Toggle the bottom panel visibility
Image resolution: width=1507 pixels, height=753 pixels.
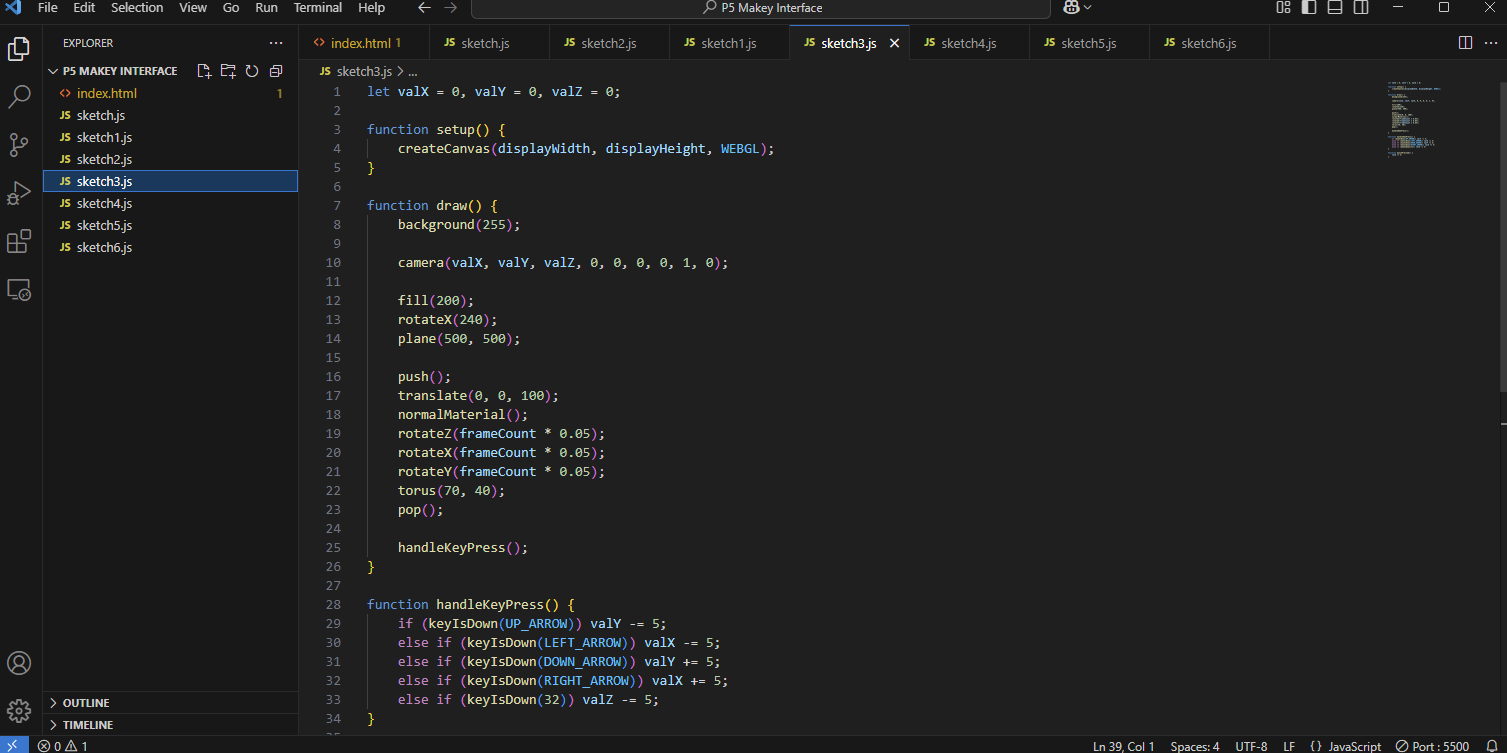click(x=1335, y=8)
